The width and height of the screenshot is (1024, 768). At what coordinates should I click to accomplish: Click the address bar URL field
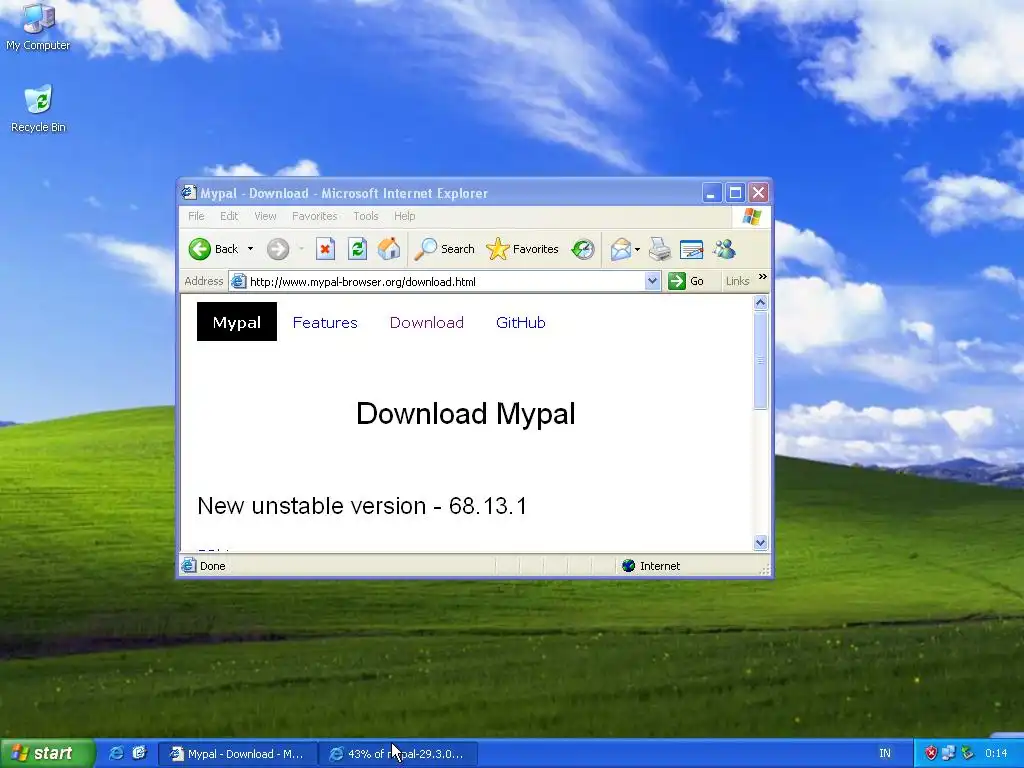(x=446, y=281)
